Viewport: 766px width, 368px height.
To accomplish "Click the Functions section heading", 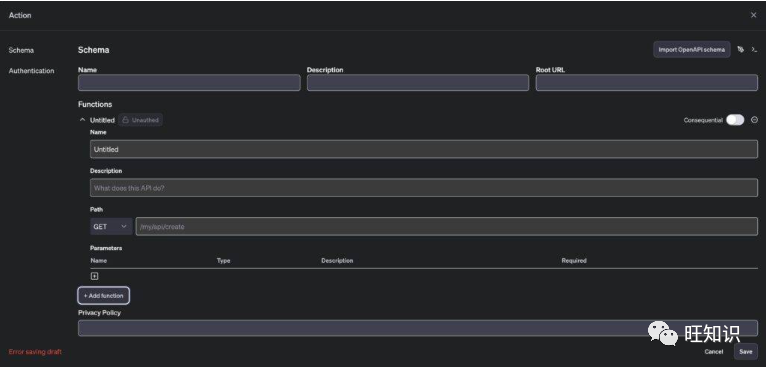I will [95, 104].
